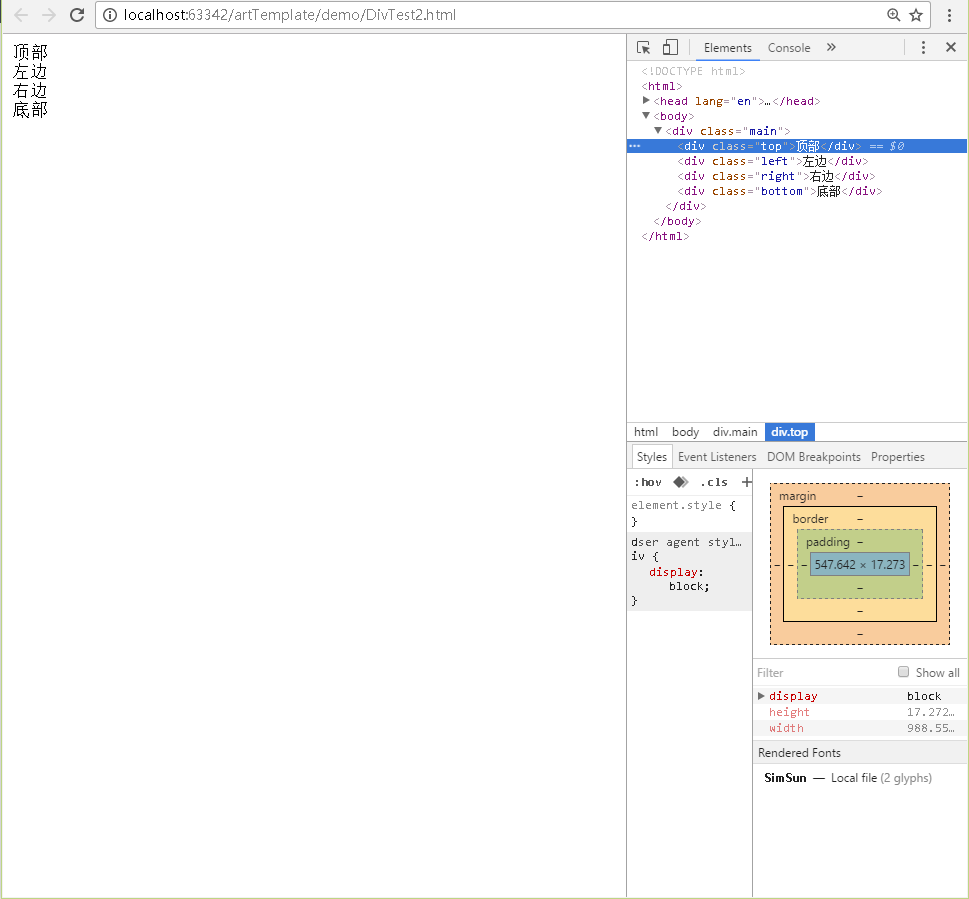Viewport: 969px width, 899px height.
Task: Click the closing body tag line
Action: click(677, 221)
